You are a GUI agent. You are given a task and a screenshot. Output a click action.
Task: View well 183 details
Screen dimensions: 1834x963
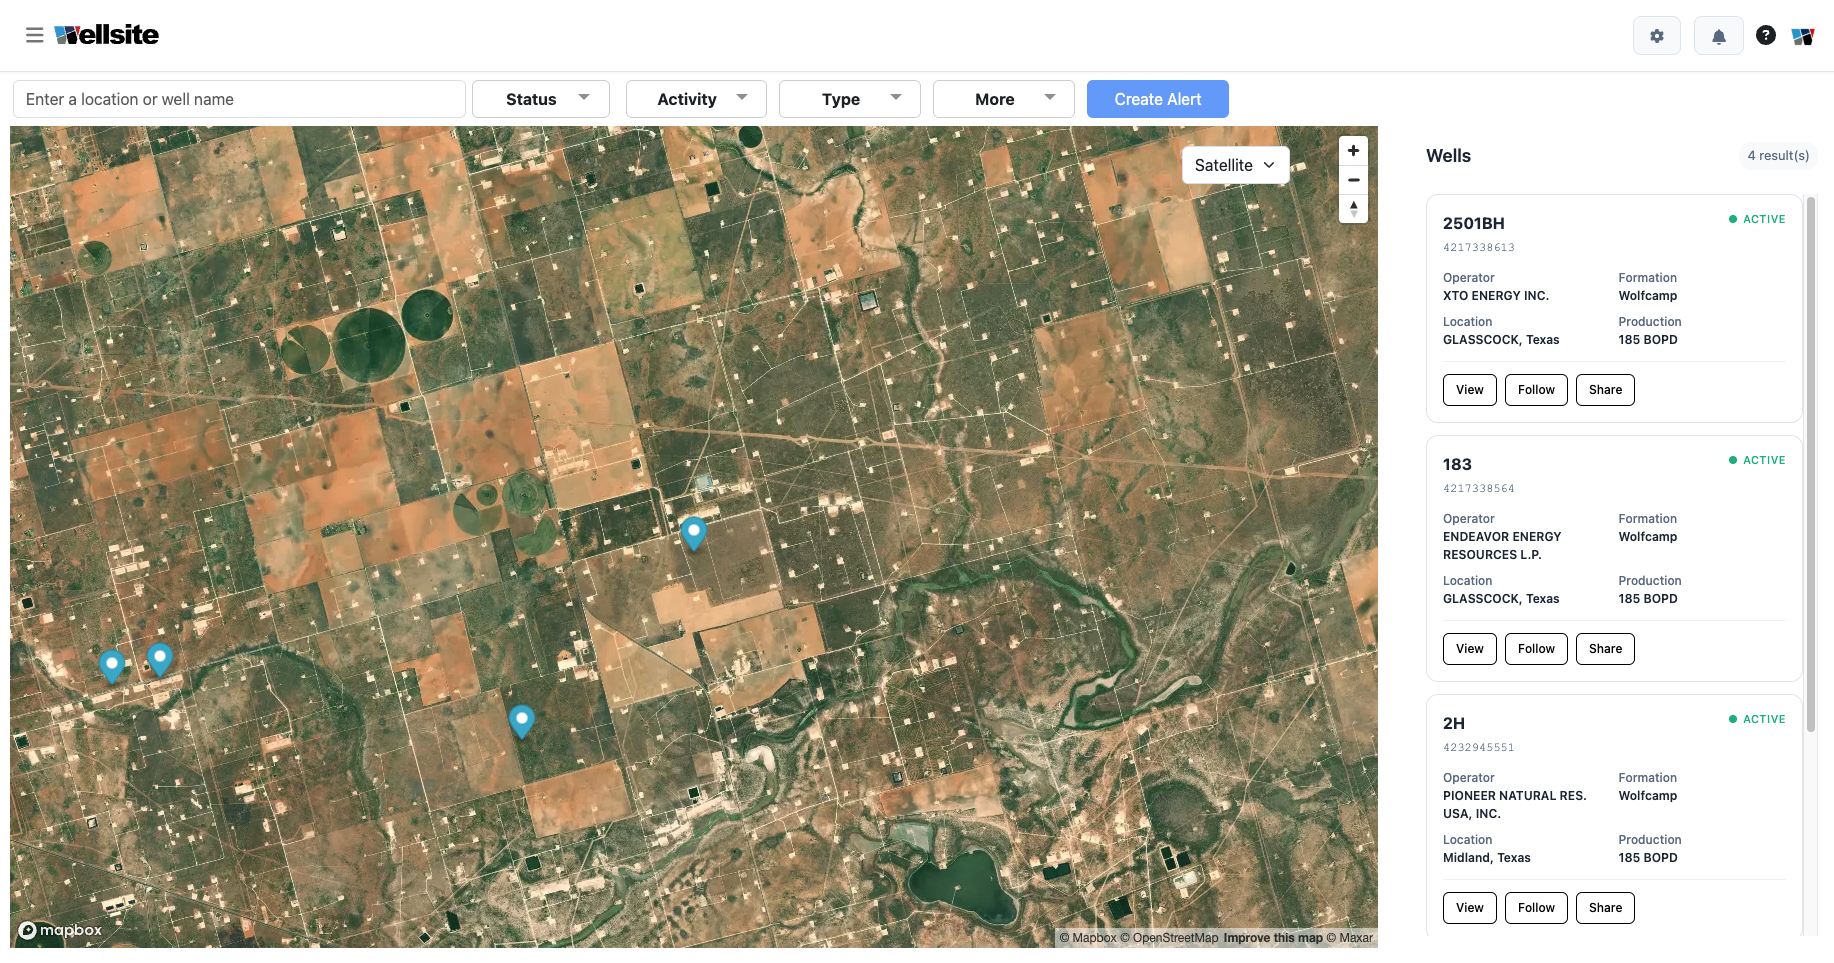tap(1470, 649)
